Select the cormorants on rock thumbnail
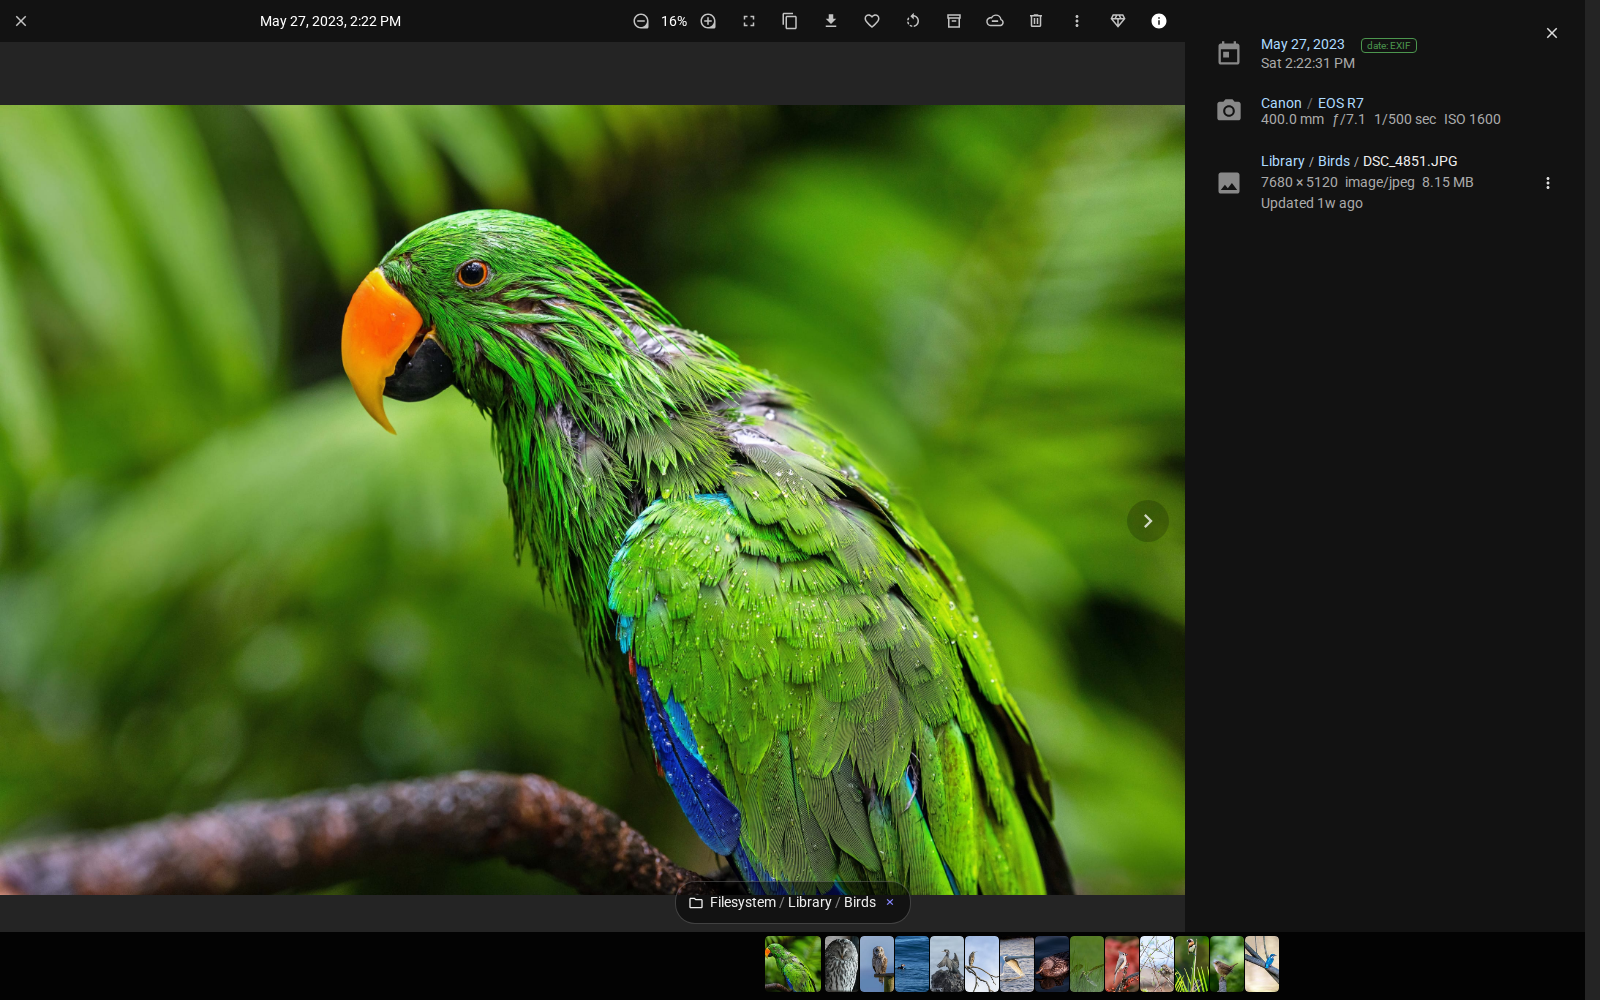1600x1000 pixels. pos(947,964)
